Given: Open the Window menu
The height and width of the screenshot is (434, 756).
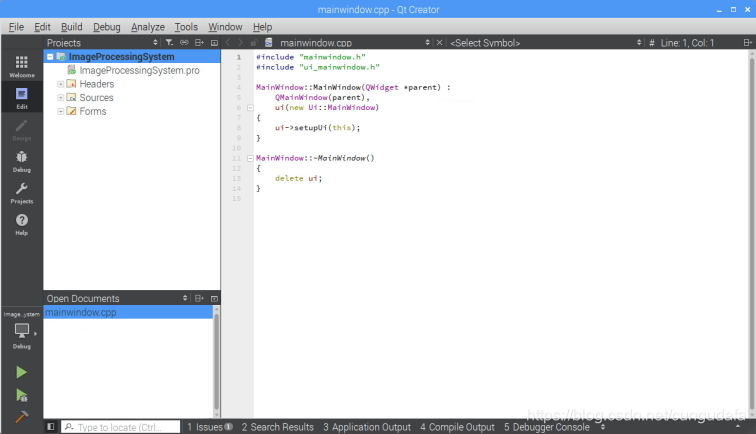Looking at the screenshot, I should pyautogui.click(x=225, y=27).
